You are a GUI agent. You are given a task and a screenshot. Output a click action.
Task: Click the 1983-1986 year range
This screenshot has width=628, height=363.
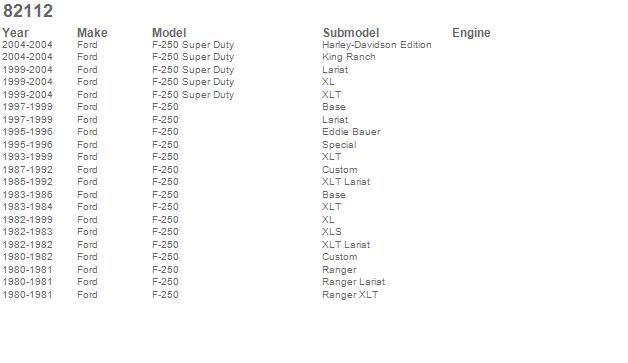click(x=27, y=195)
